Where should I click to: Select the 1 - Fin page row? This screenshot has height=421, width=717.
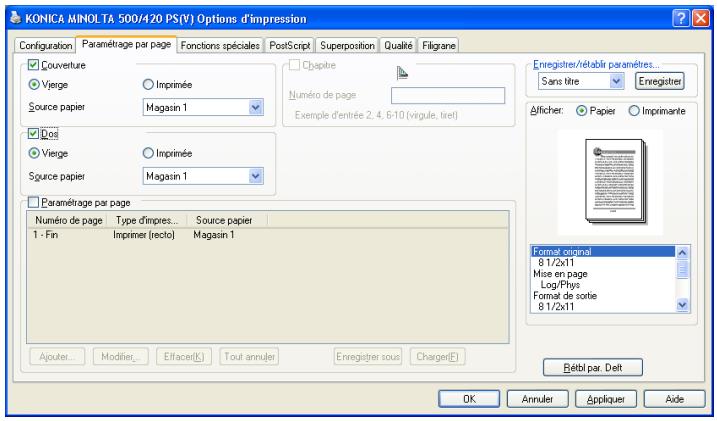[x=268, y=235]
